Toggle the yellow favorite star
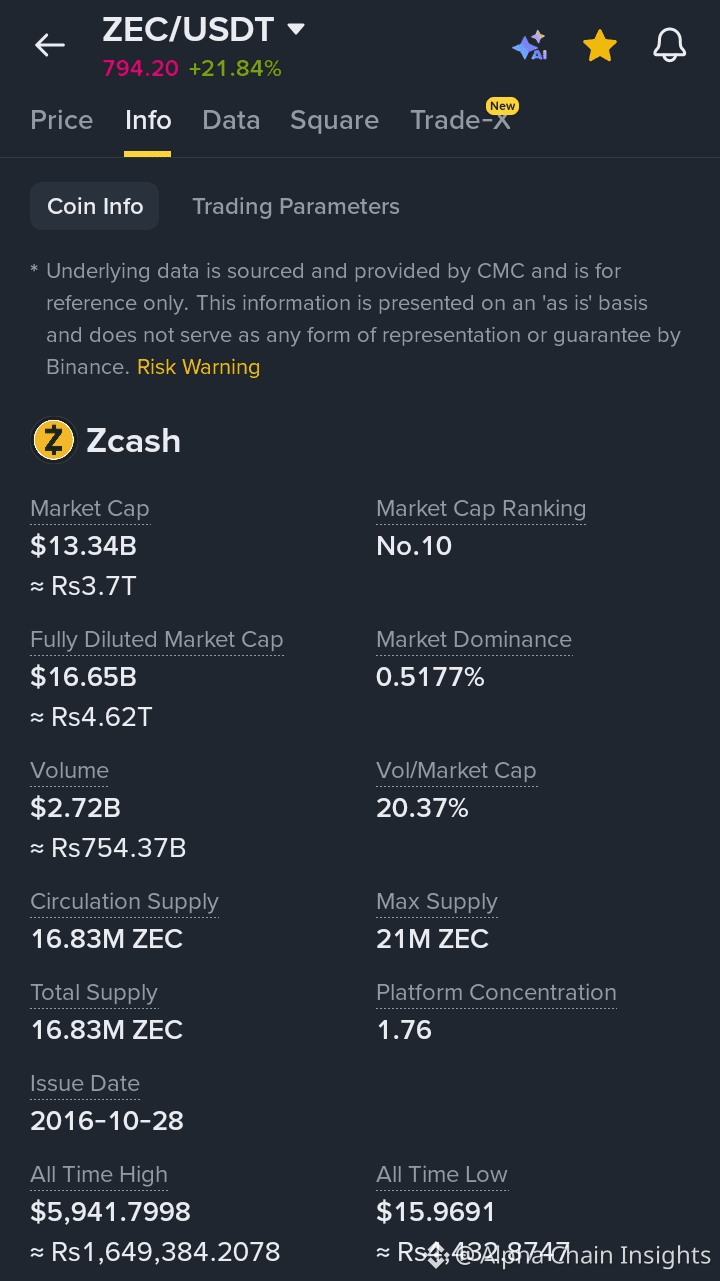The height and width of the screenshot is (1281, 720). [599, 46]
